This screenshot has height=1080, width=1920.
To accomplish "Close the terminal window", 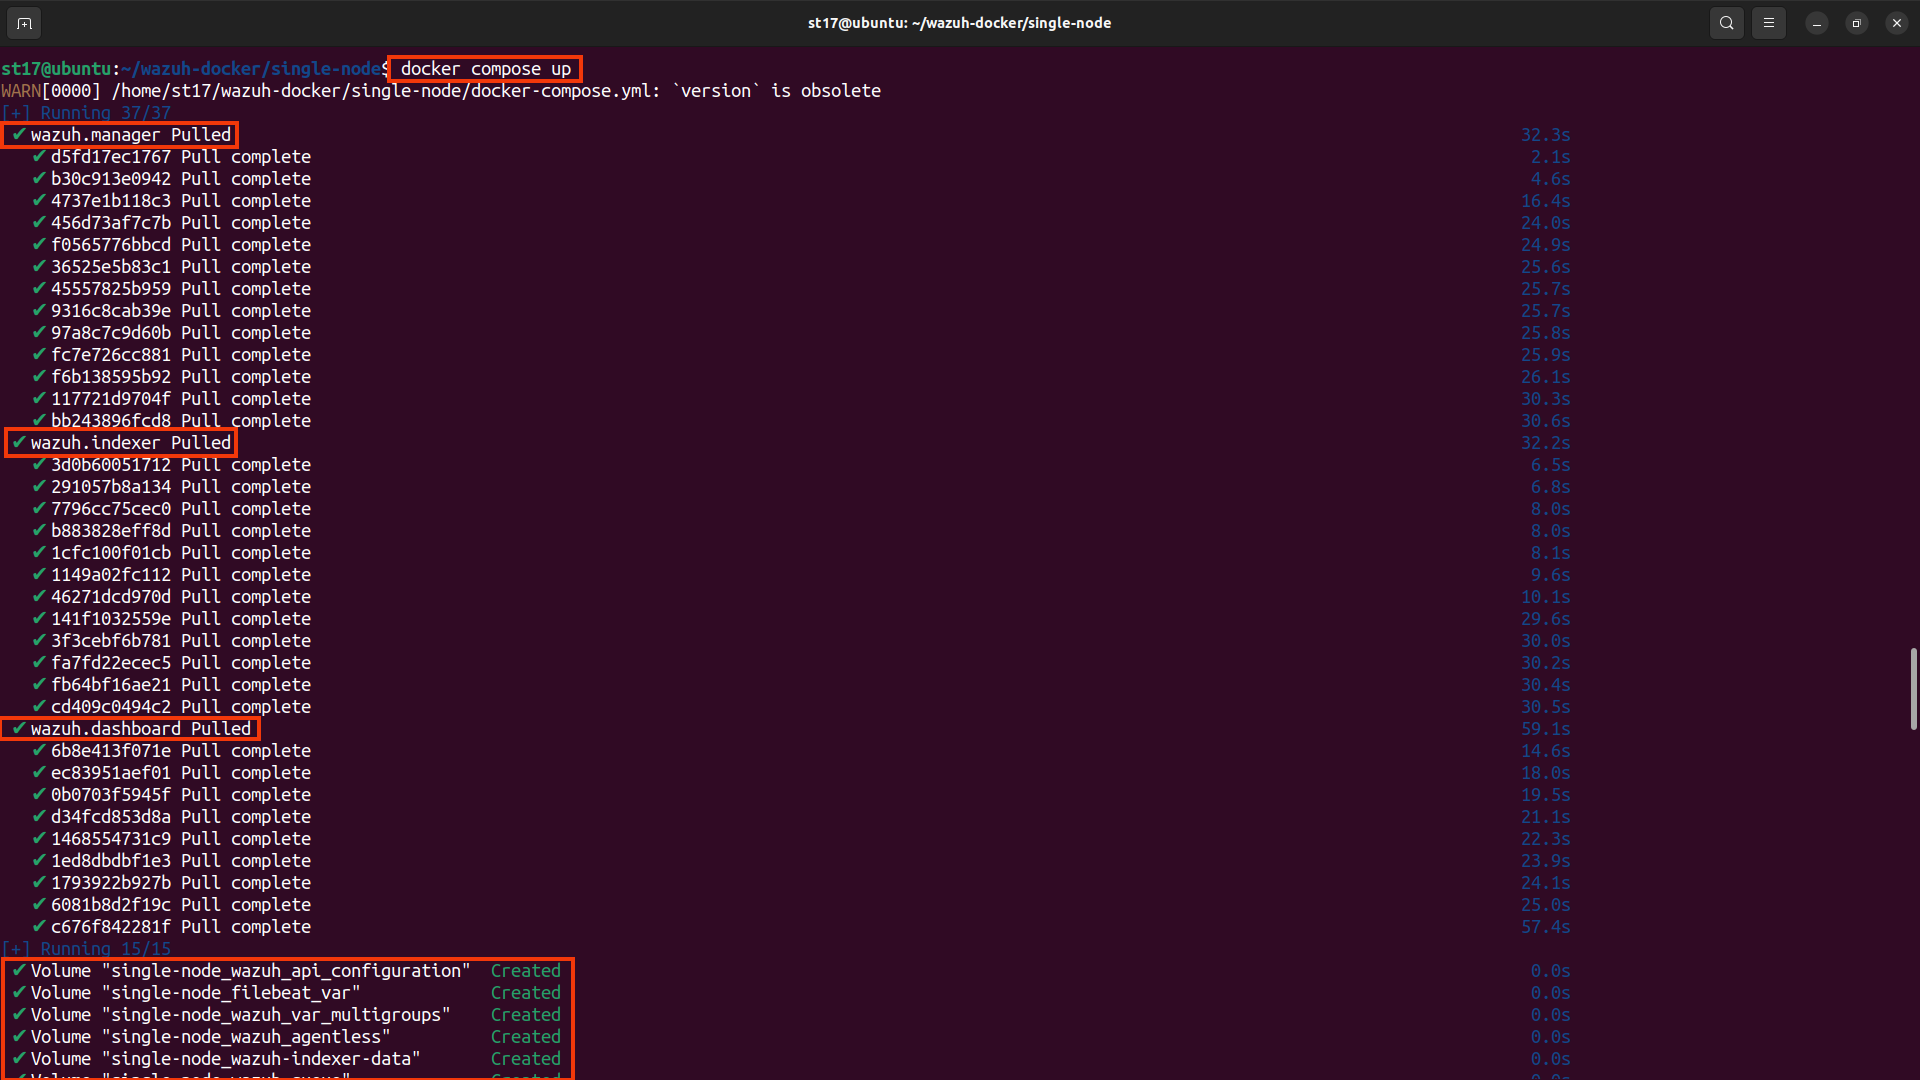I will 1897,23.
